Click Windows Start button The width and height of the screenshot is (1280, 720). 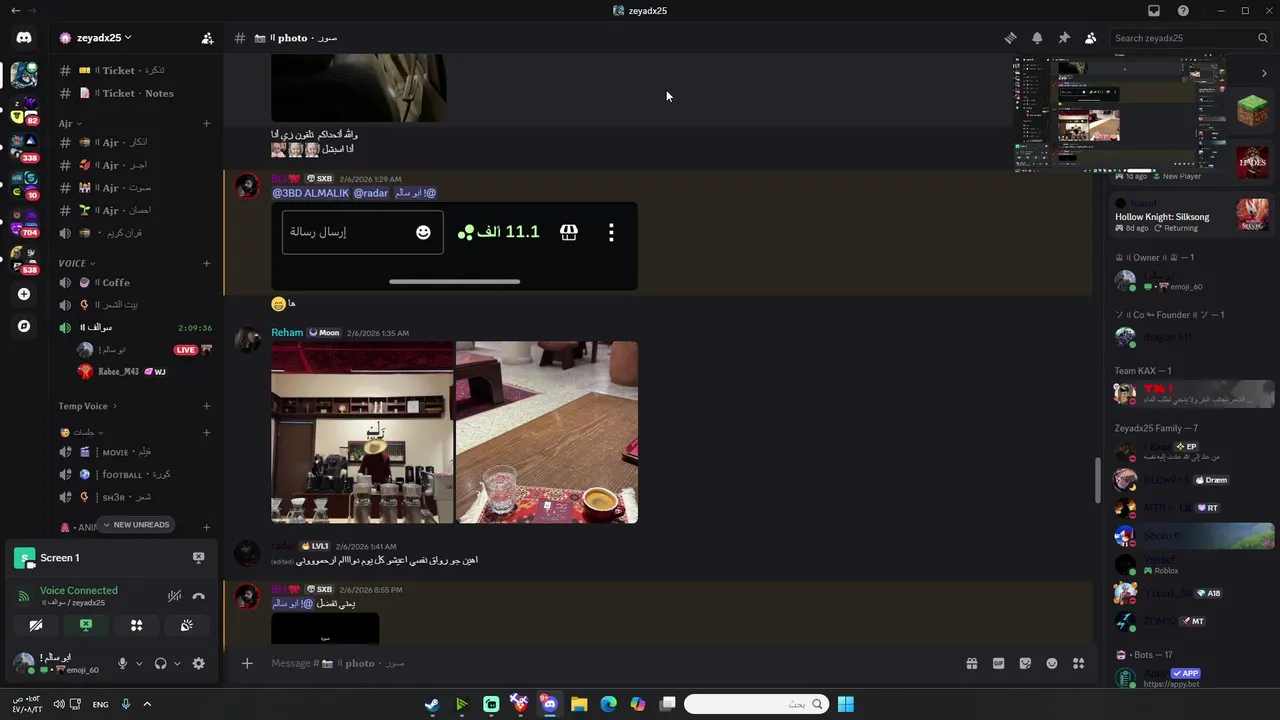pyautogui.click(x=846, y=704)
